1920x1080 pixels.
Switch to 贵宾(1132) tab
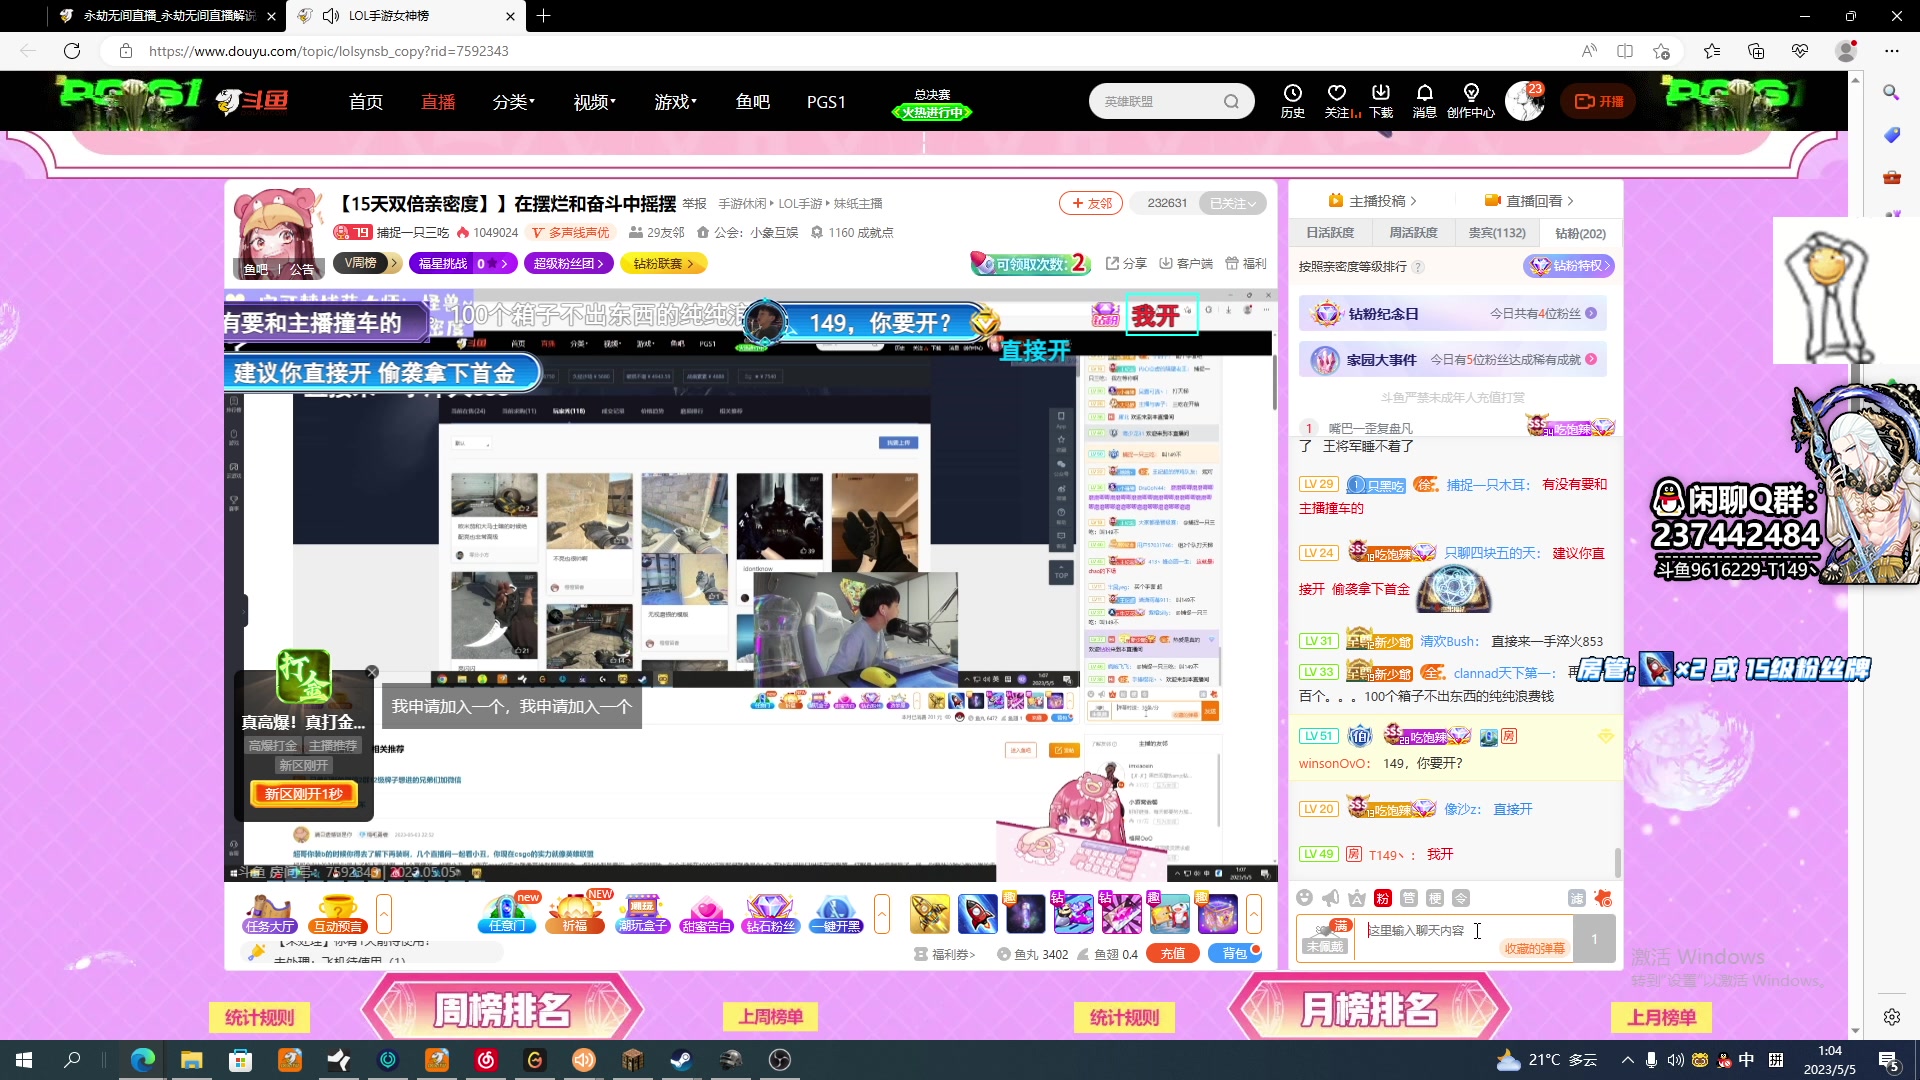[1497, 233]
